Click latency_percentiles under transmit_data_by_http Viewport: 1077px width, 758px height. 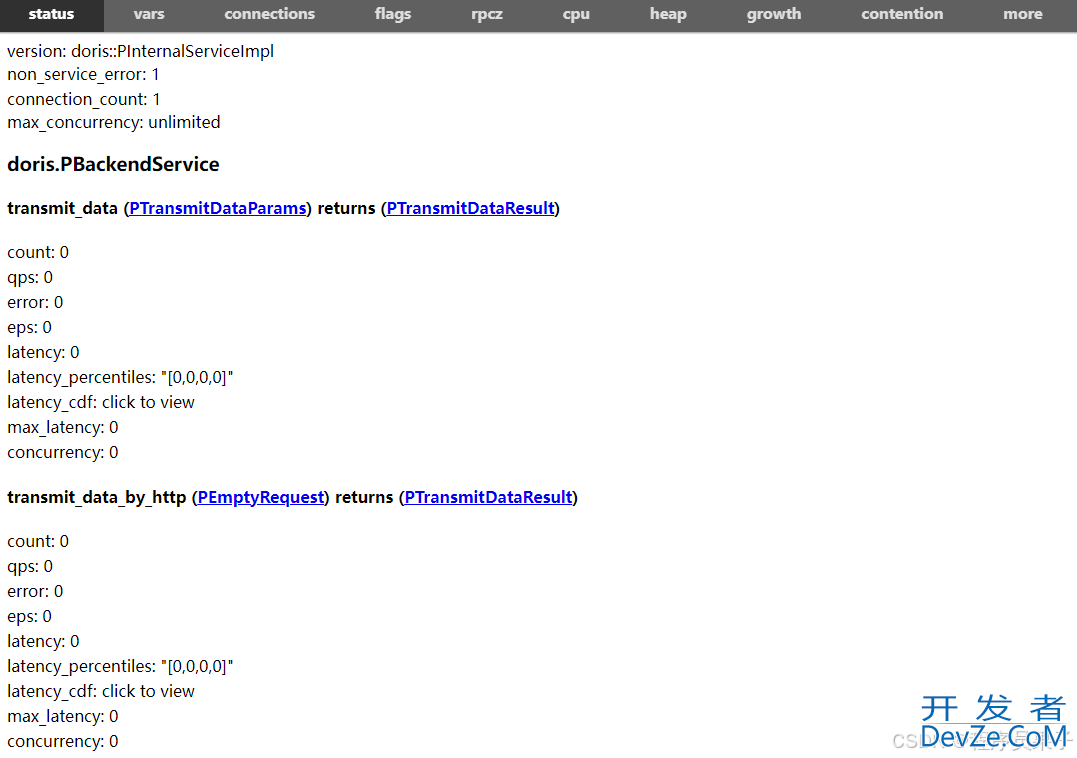[120, 667]
